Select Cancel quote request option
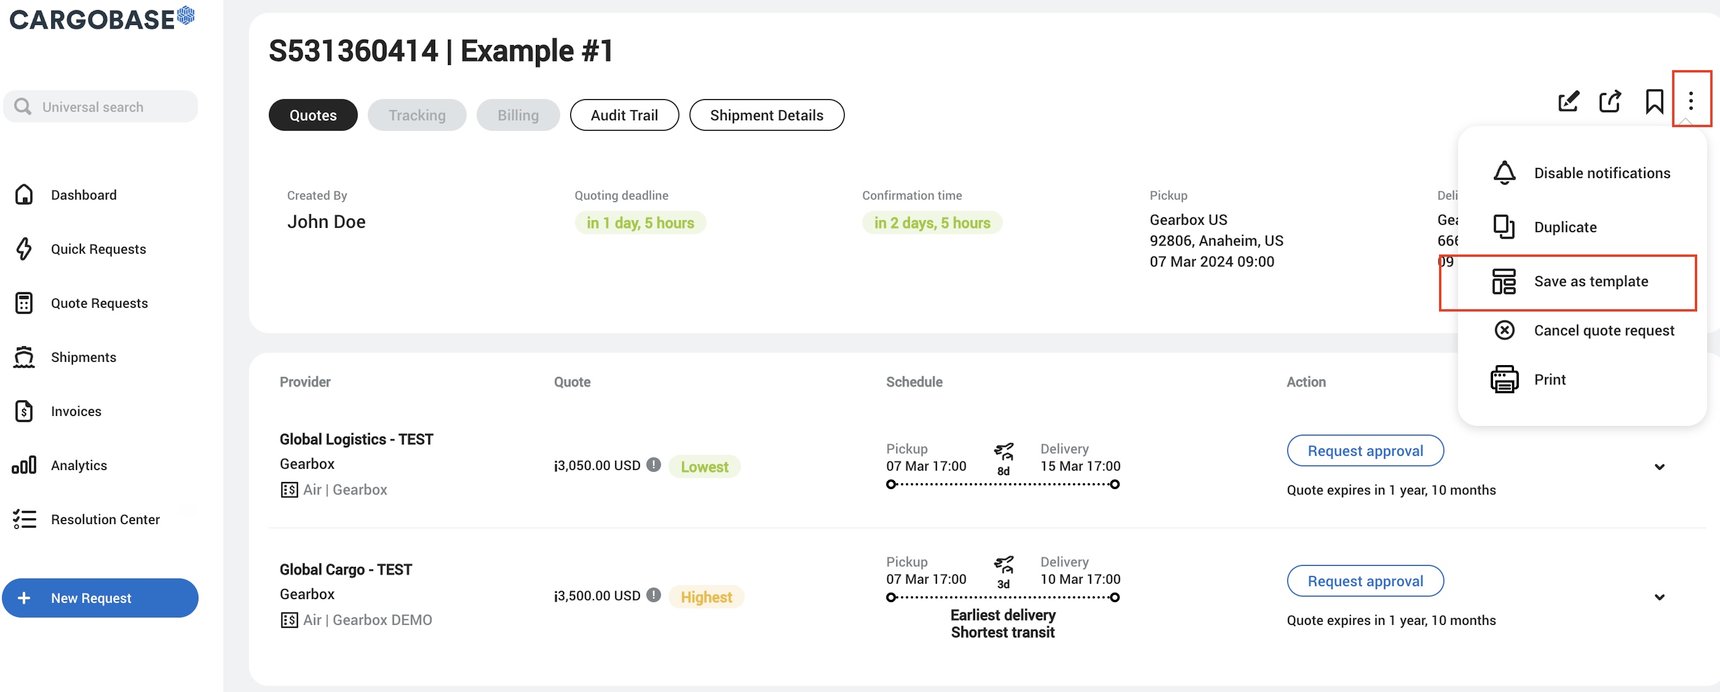The image size is (1720, 692). (1603, 331)
